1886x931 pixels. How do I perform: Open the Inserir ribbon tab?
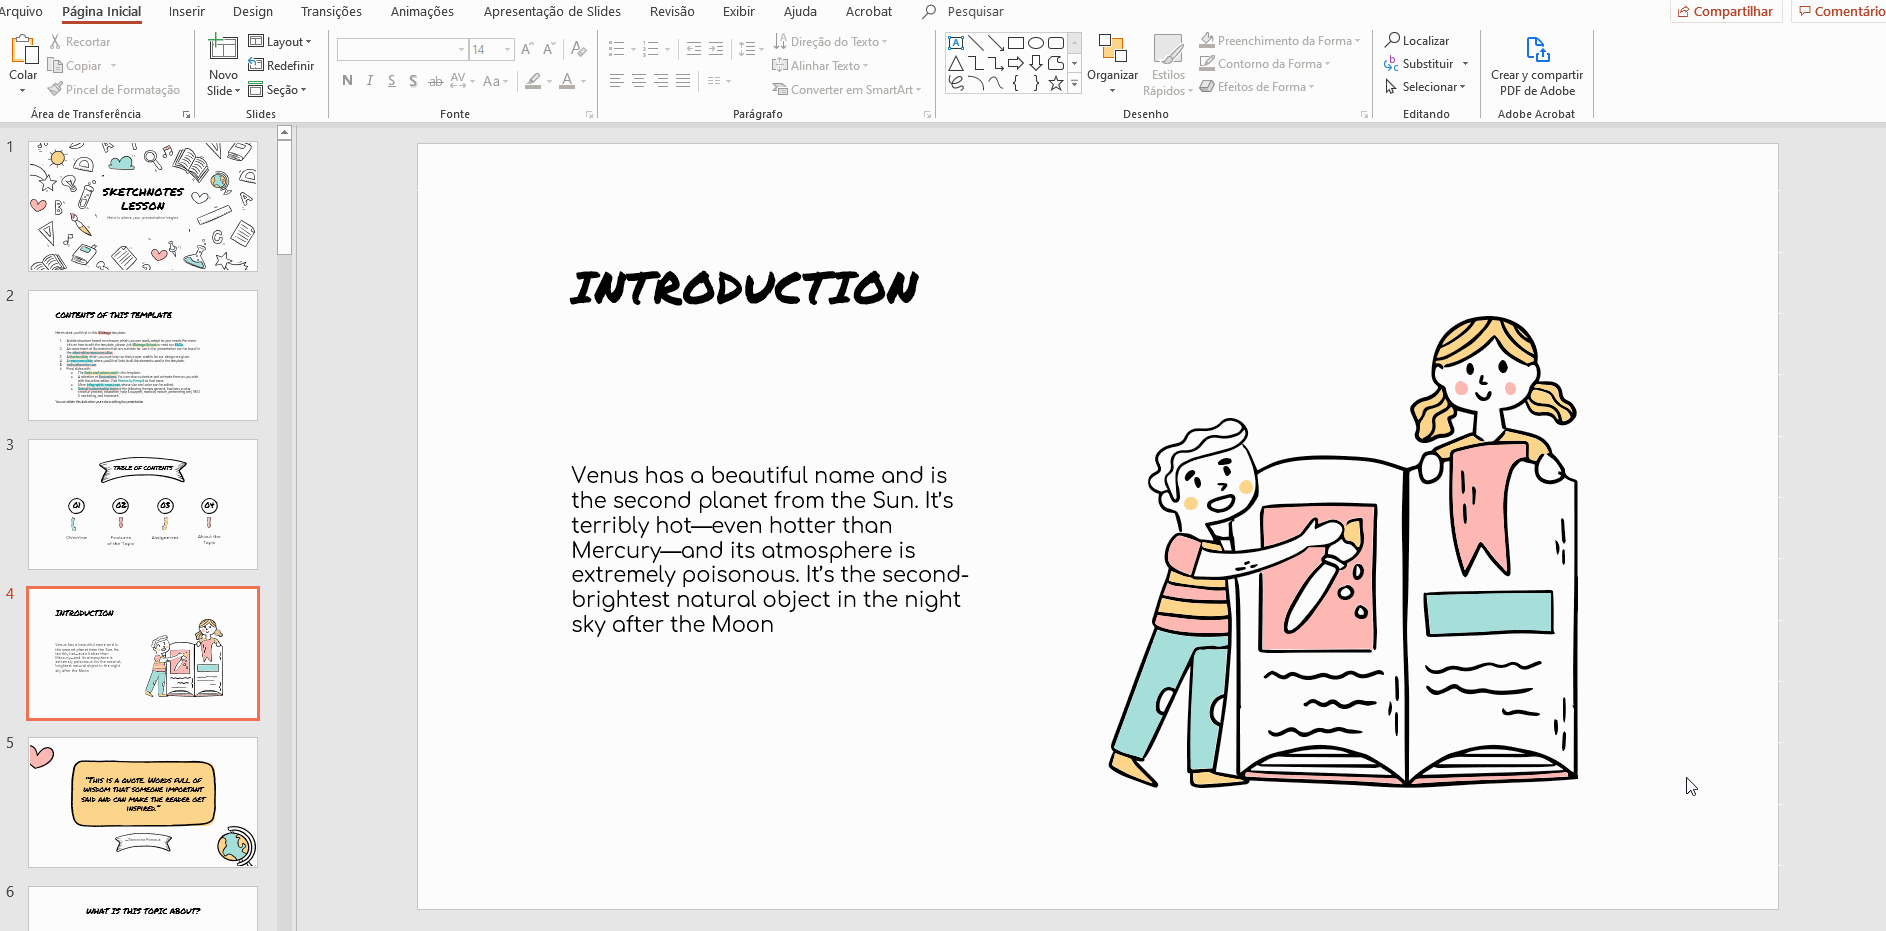(x=187, y=12)
